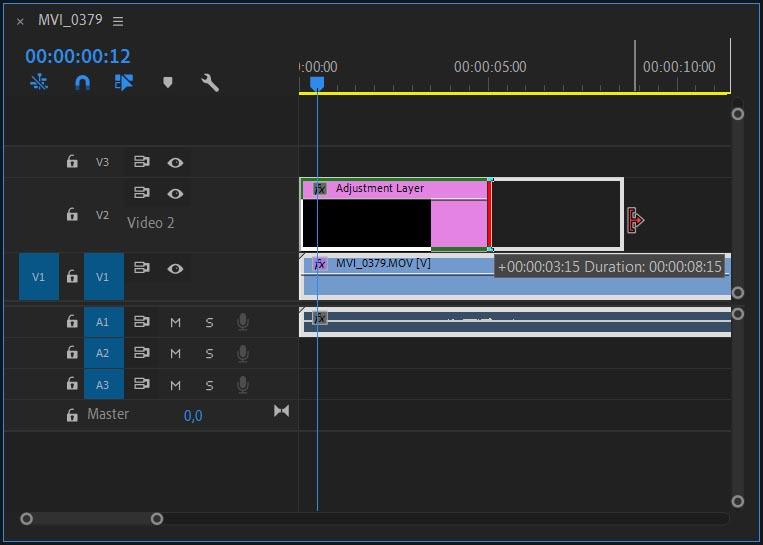Enable voice-over record on A1
The height and width of the screenshot is (545, 763).
(242, 322)
